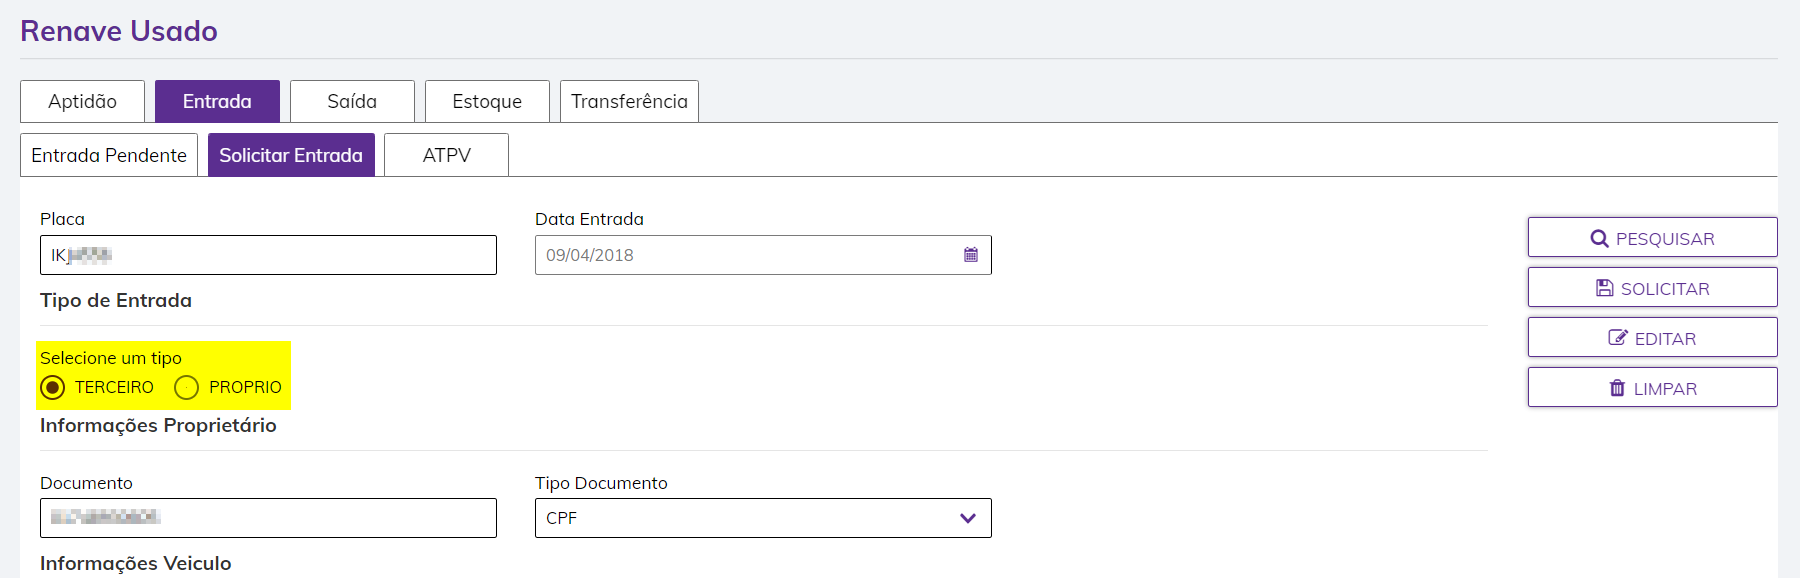Go to the Estoque tab
Viewport: 1800px width, 578px height.
coord(487,101)
